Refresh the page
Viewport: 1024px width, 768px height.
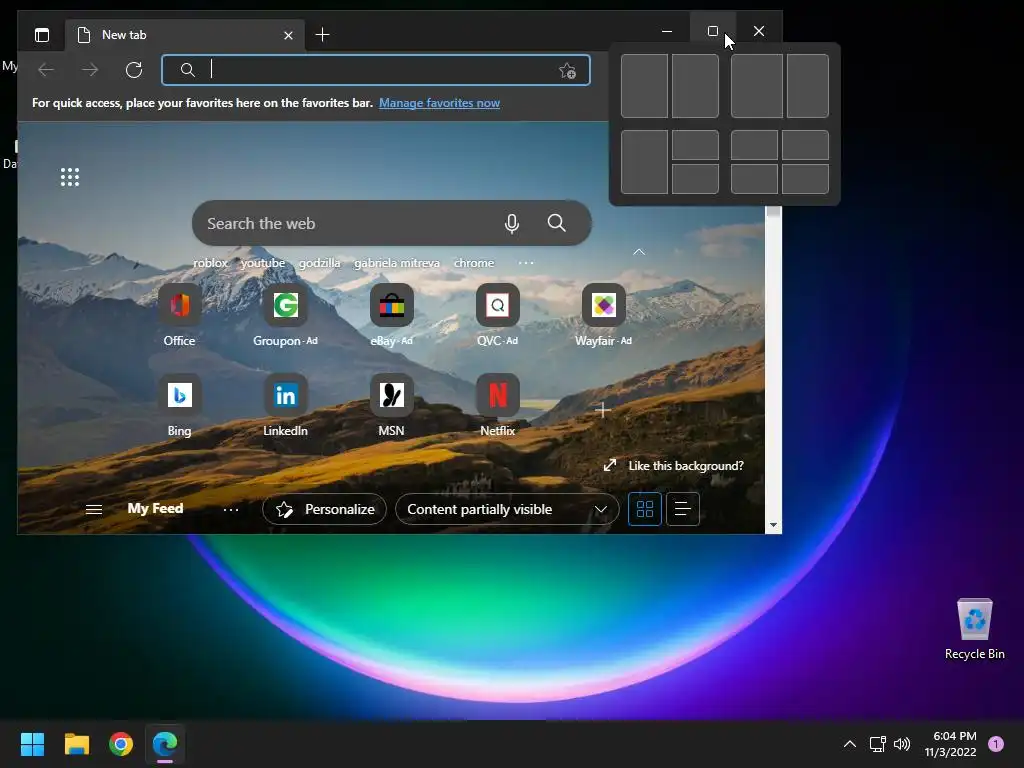(x=134, y=70)
